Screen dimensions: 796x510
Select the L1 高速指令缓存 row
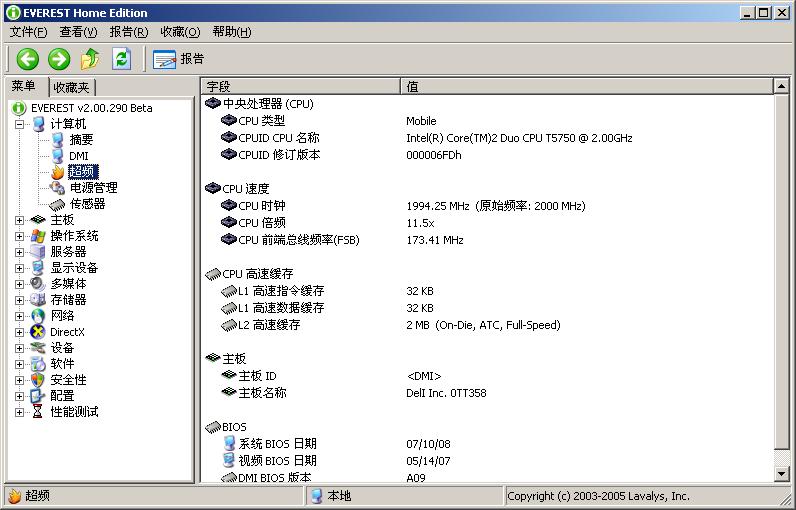tap(487, 291)
